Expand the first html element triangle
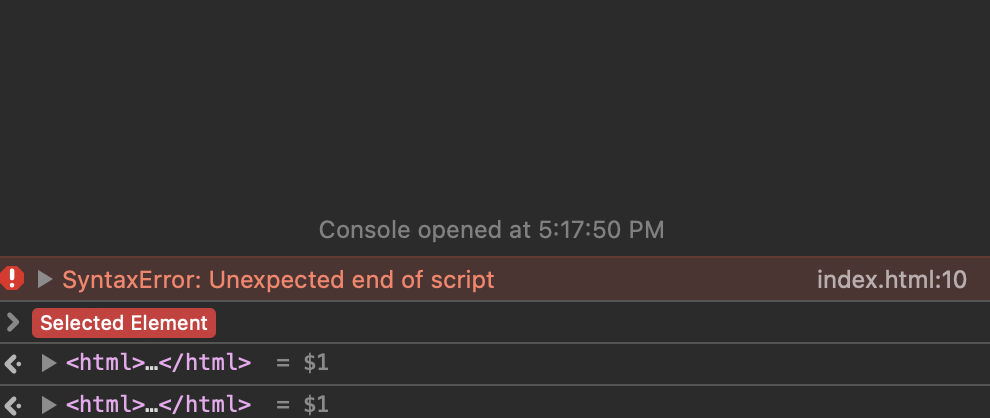 point(49,363)
